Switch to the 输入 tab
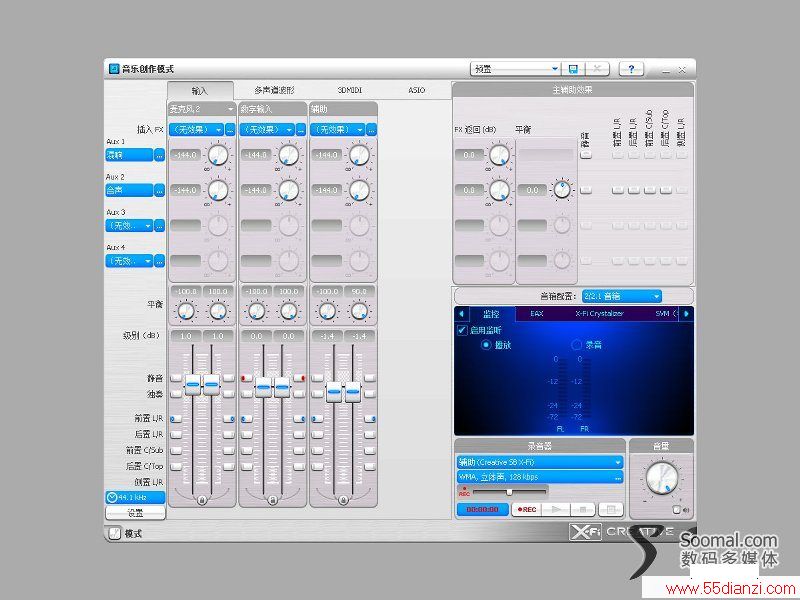Screen dimensions: 800x600 point(200,91)
